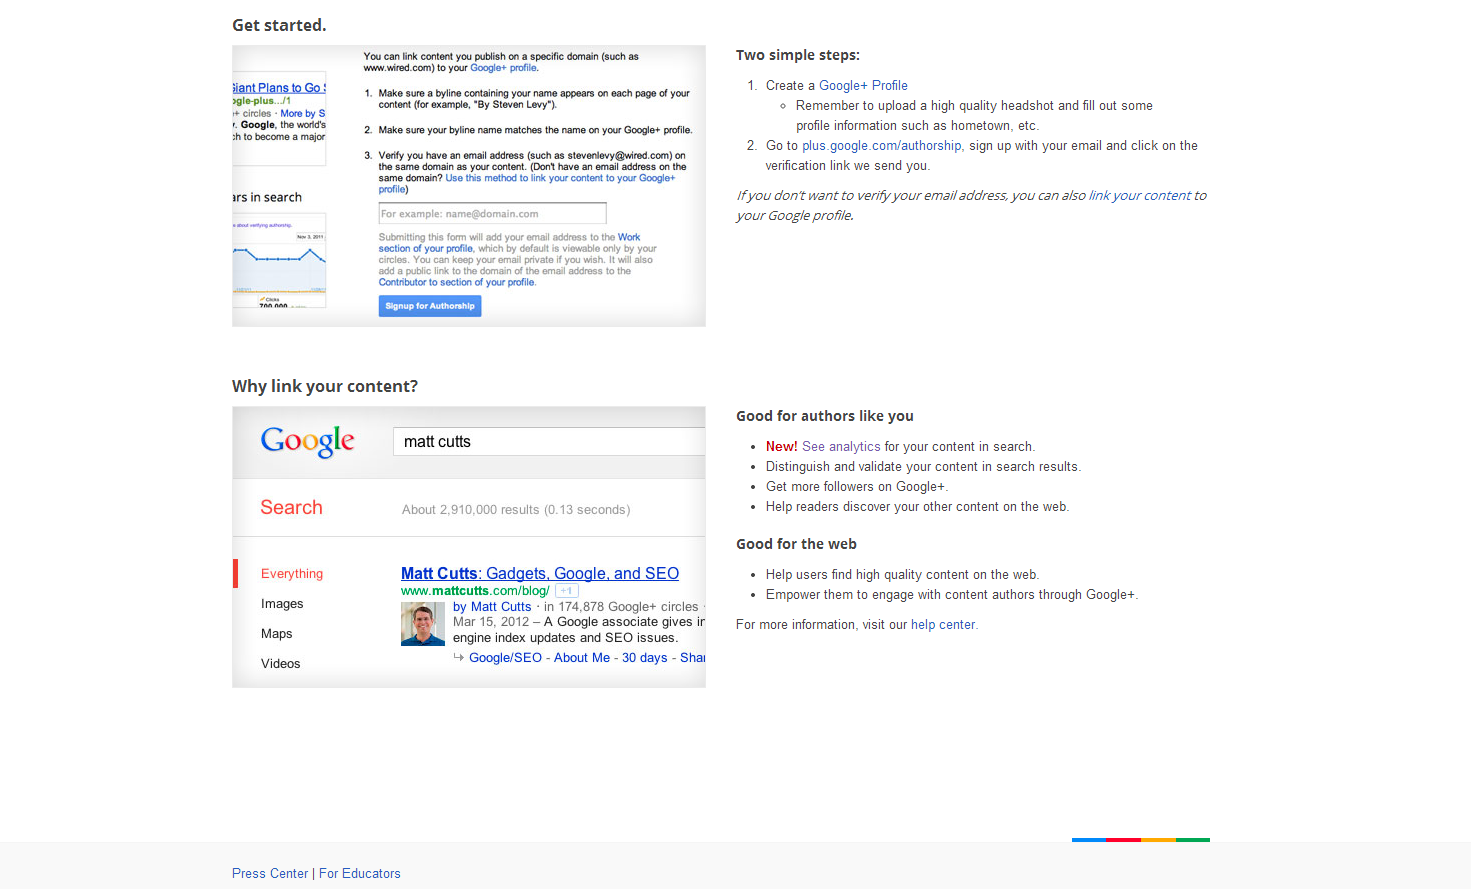This screenshot has height=889, width=1471.
Task: Open the Press Center footer link
Action: point(270,874)
